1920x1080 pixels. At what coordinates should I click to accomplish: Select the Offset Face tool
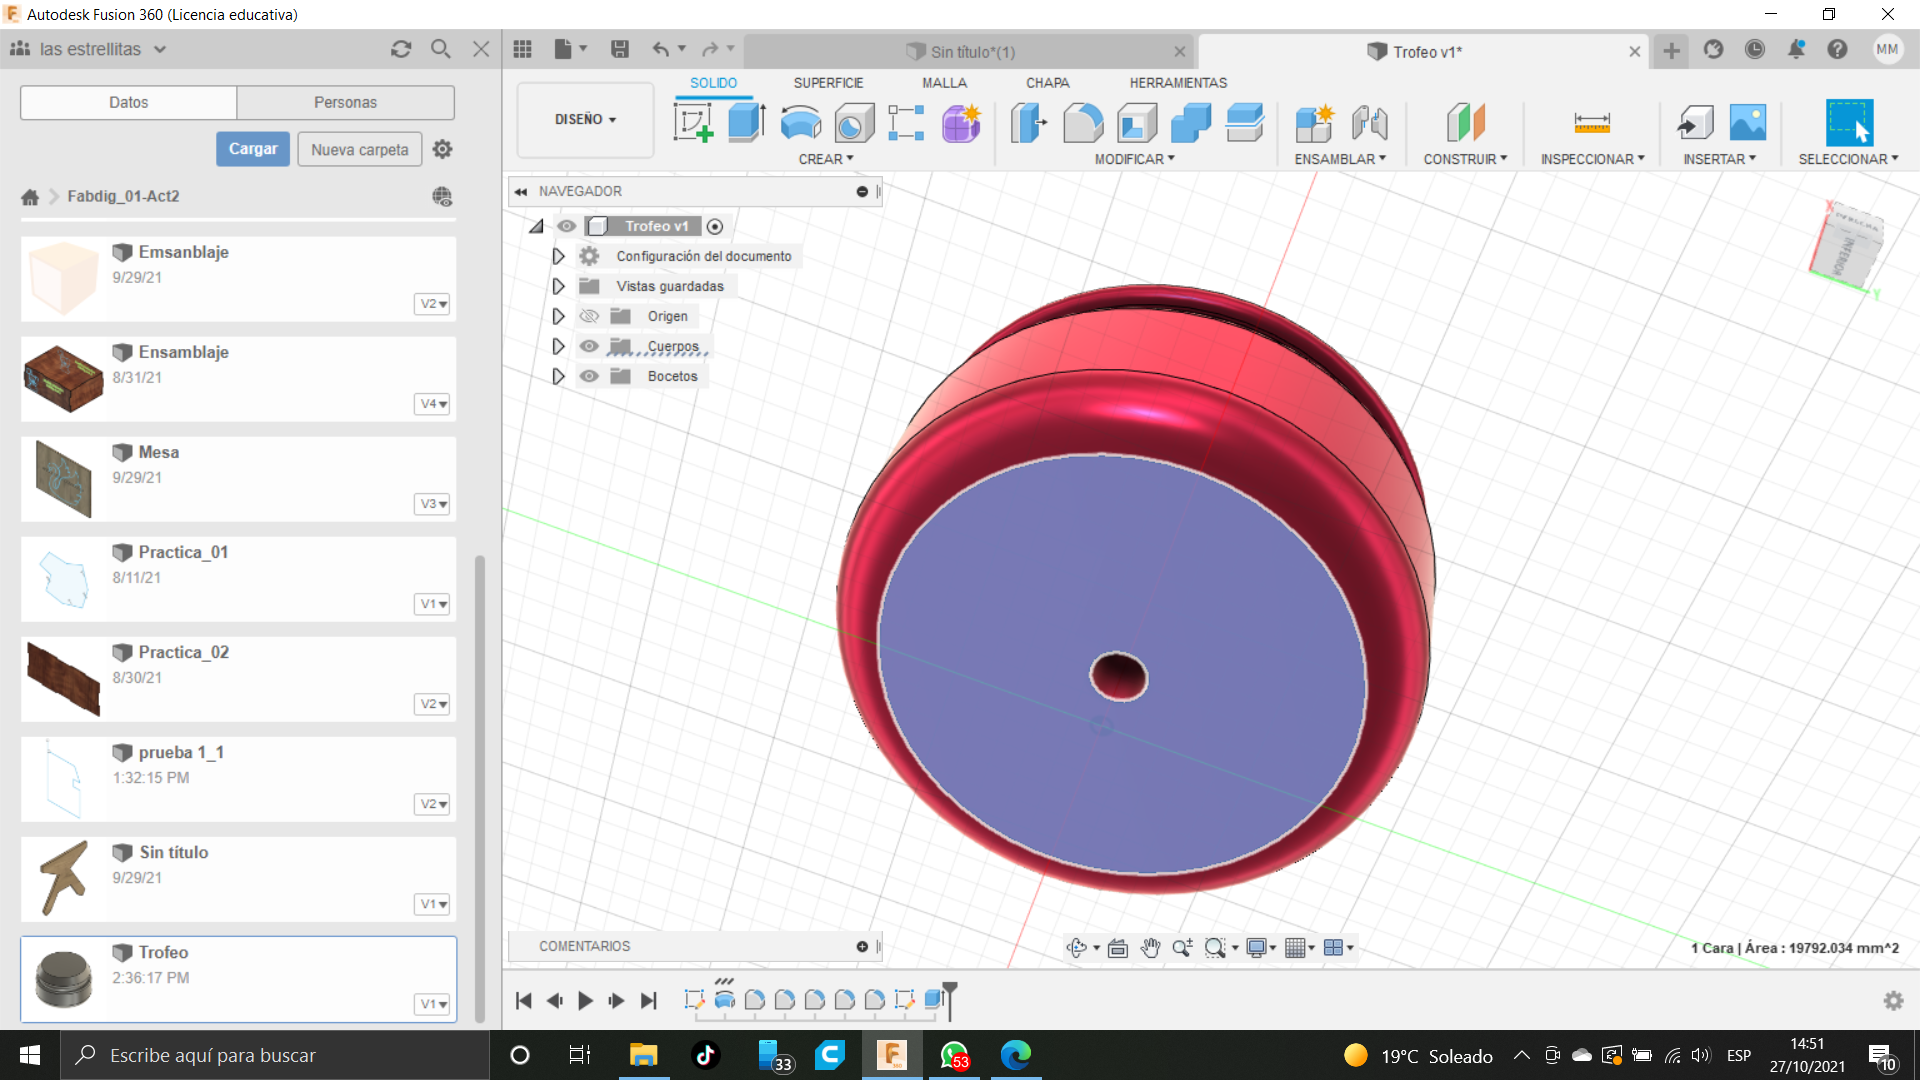coord(1245,123)
